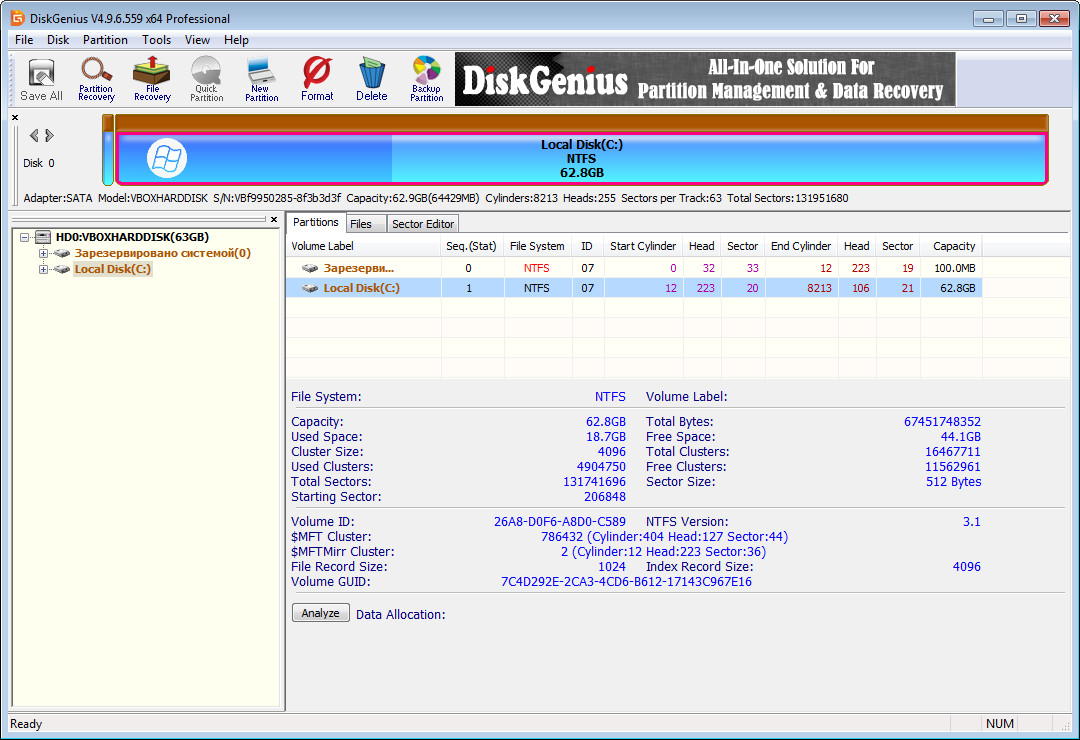Click the 62.8GB capacity table cell
The height and width of the screenshot is (740, 1080).
953,288
